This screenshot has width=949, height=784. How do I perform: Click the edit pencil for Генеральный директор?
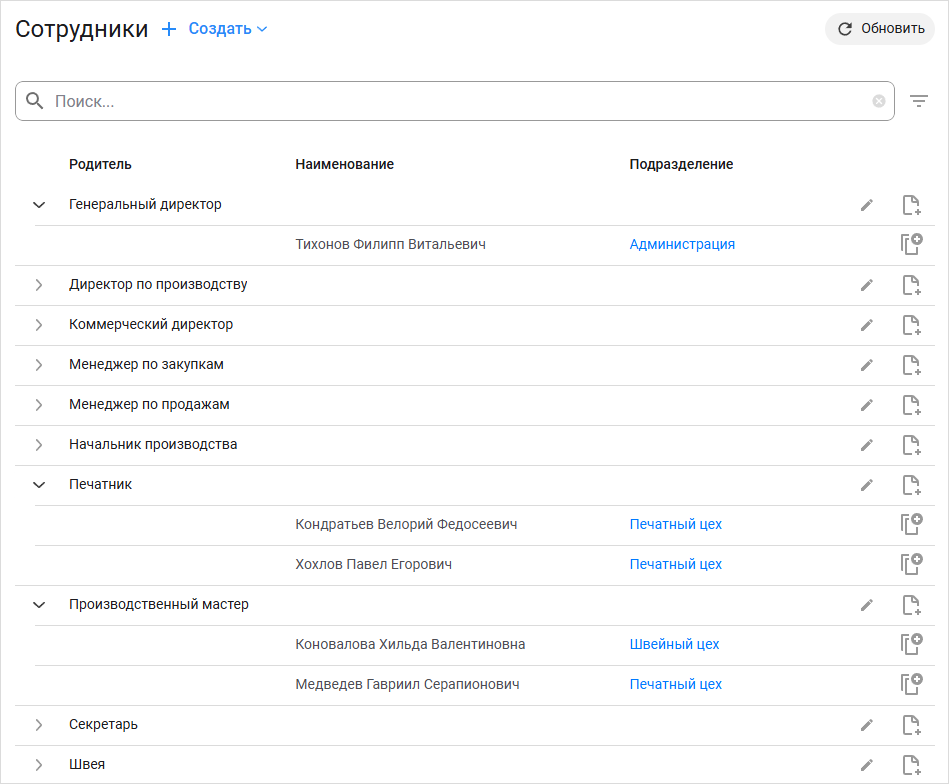pos(866,204)
